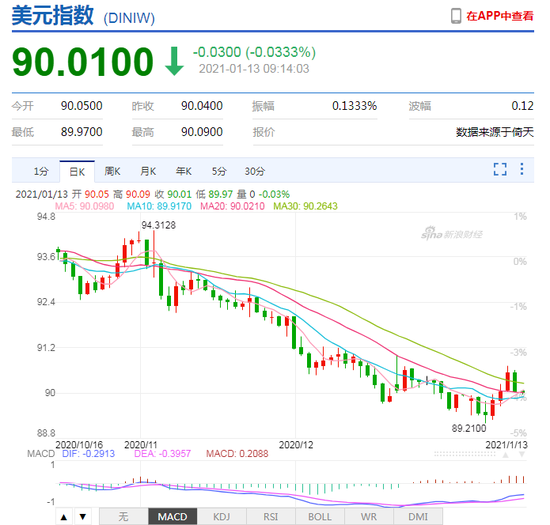Select the WR indicator button
Image resolution: width=550 pixels, height=525 pixels.
click(x=369, y=516)
